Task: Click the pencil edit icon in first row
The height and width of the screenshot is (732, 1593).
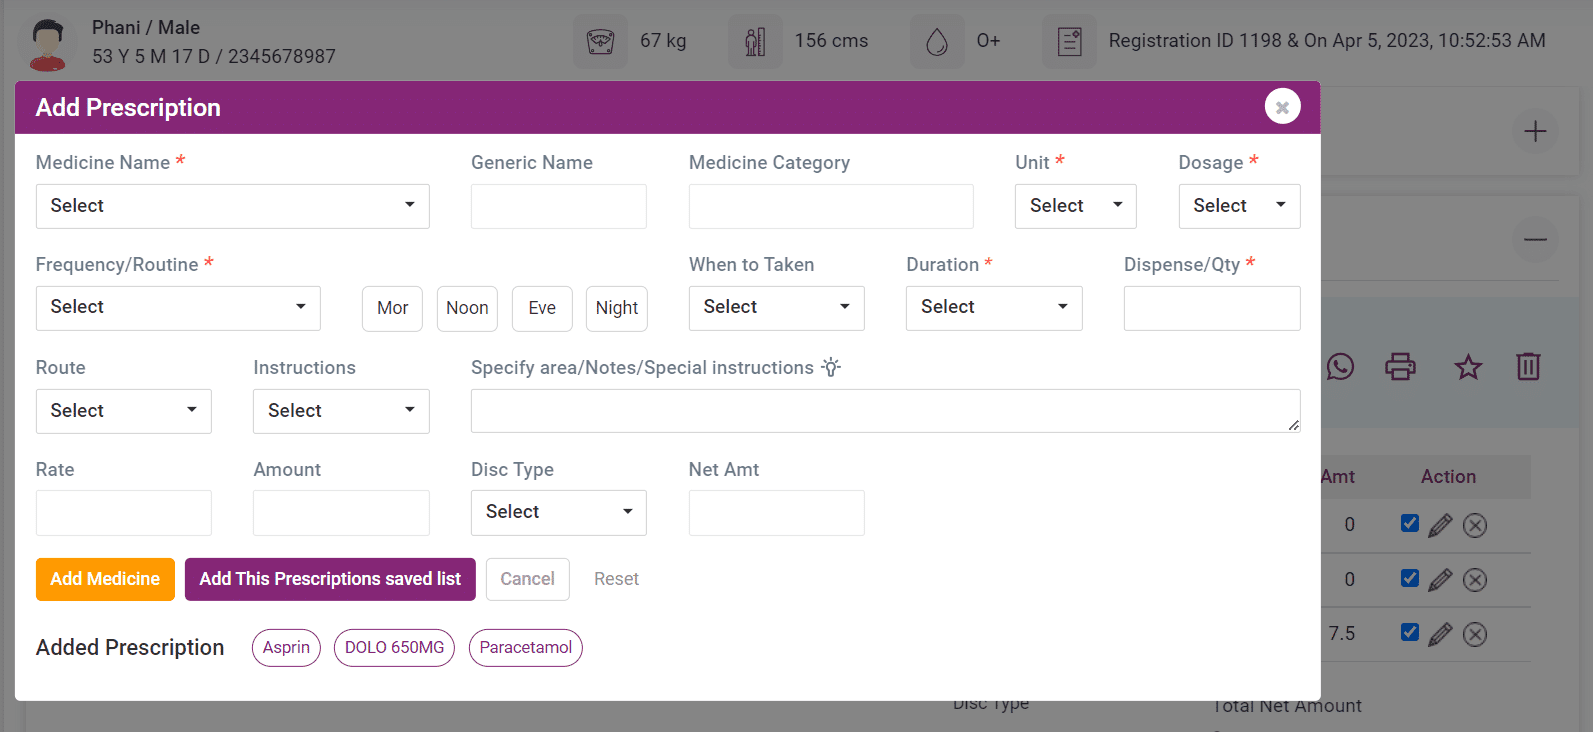Action: [x=1440, y=525]
